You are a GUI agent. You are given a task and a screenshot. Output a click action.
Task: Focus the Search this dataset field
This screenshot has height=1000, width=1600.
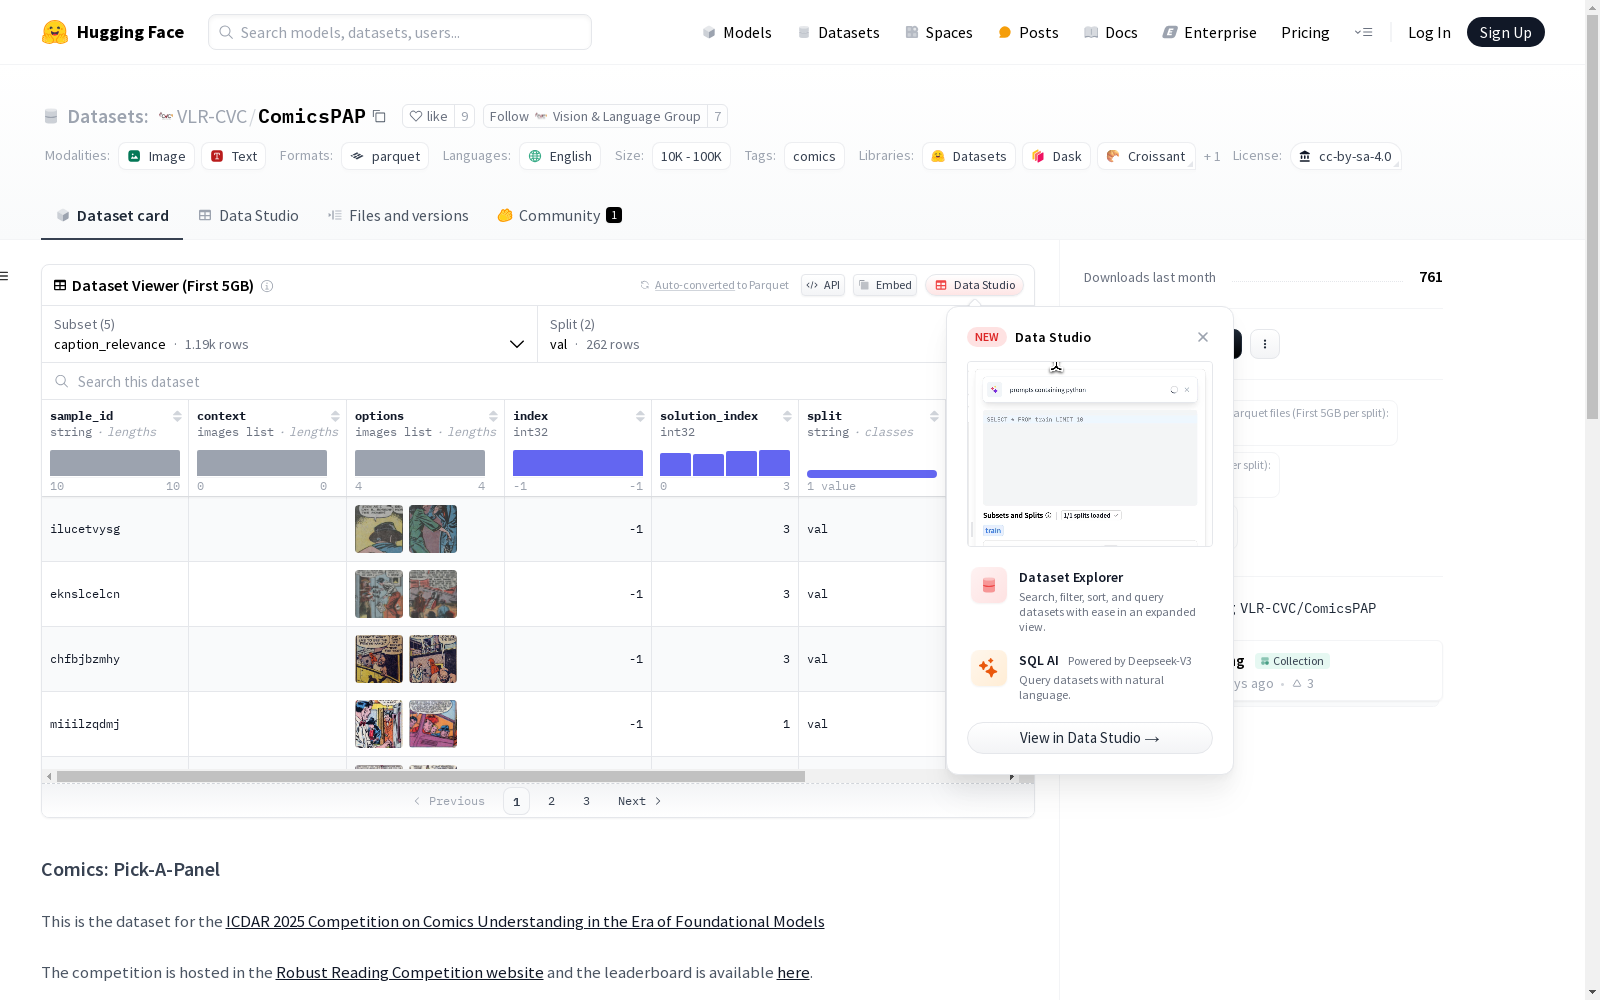click(x=495, y=381)
